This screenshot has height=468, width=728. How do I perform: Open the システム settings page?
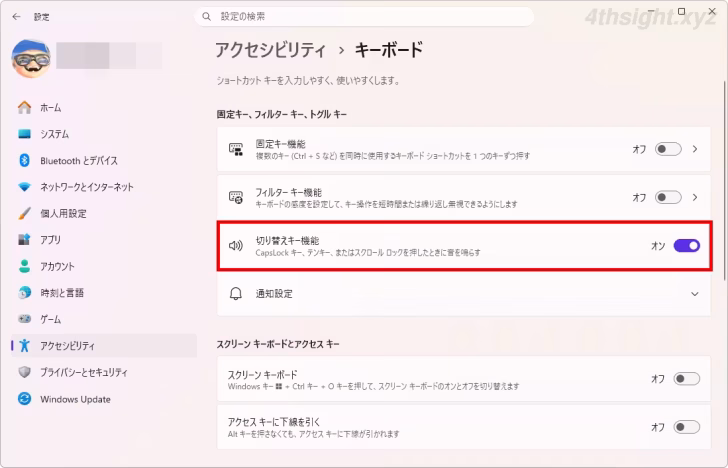[104, 134]
